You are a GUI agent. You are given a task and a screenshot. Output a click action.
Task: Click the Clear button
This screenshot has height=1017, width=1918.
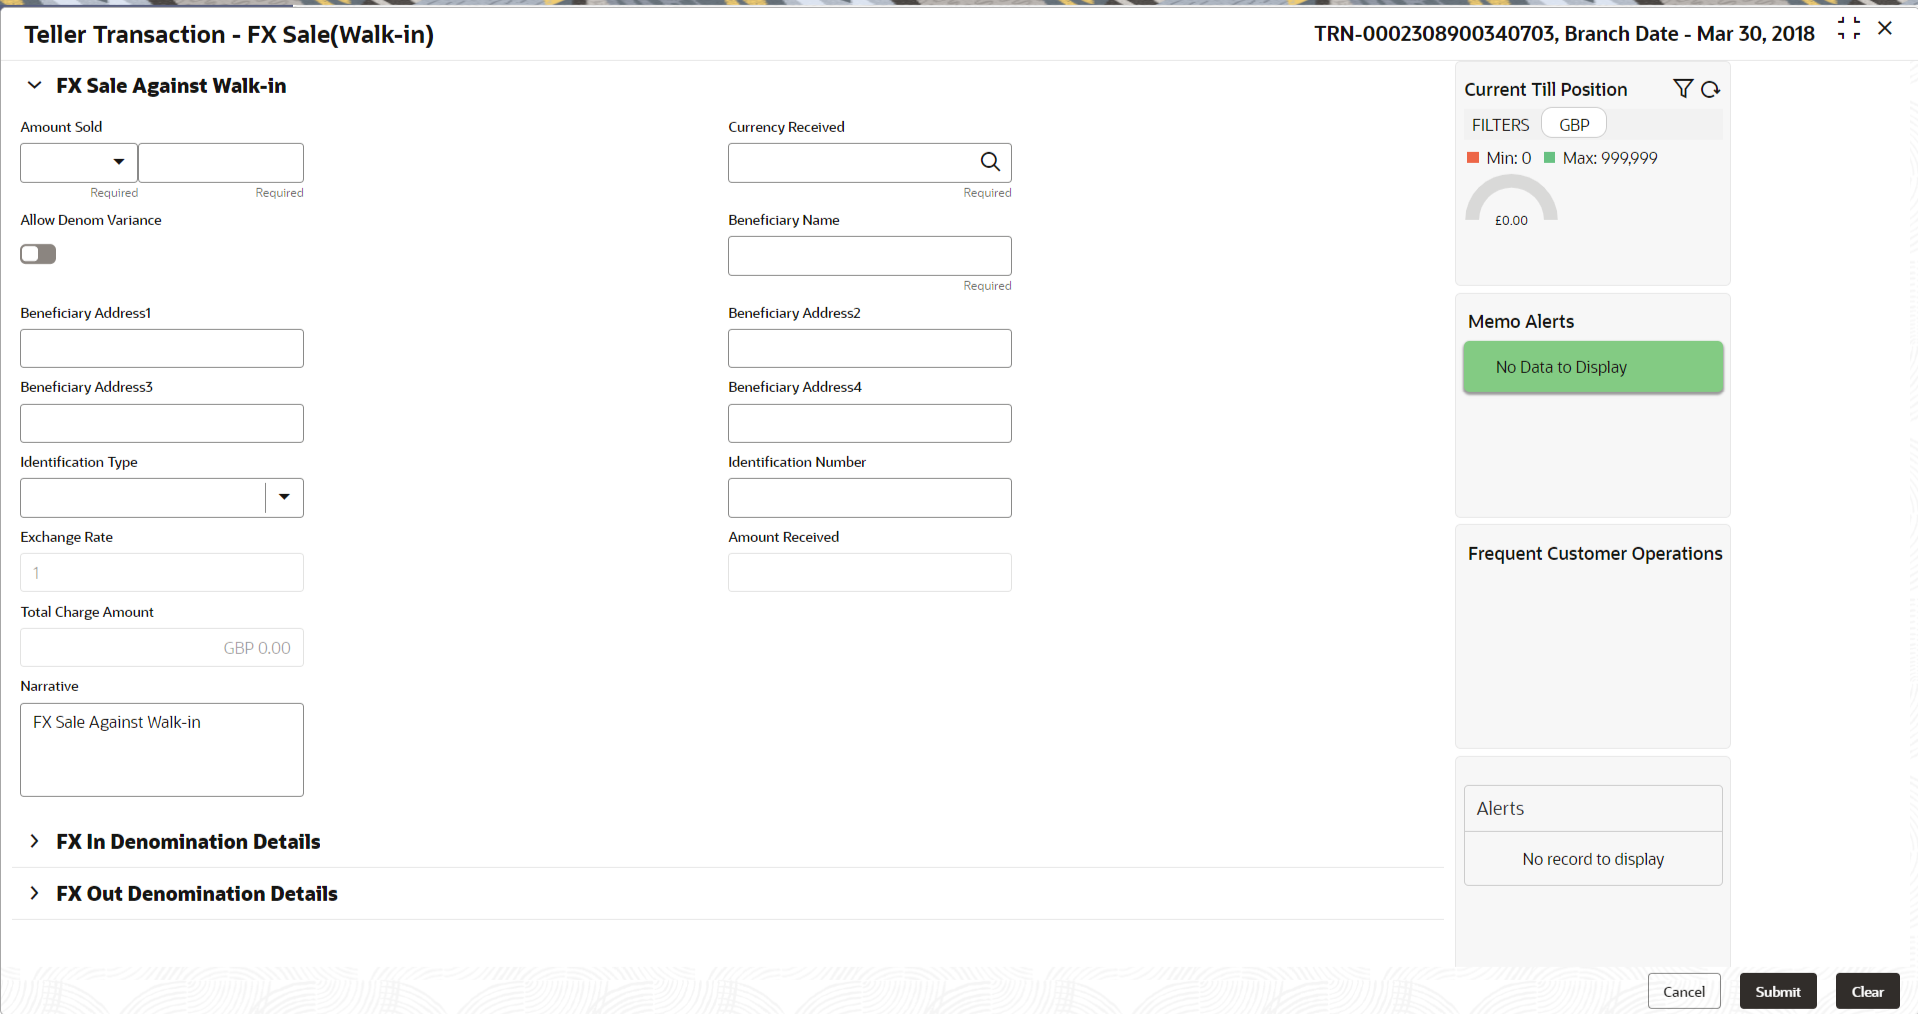1868,991
